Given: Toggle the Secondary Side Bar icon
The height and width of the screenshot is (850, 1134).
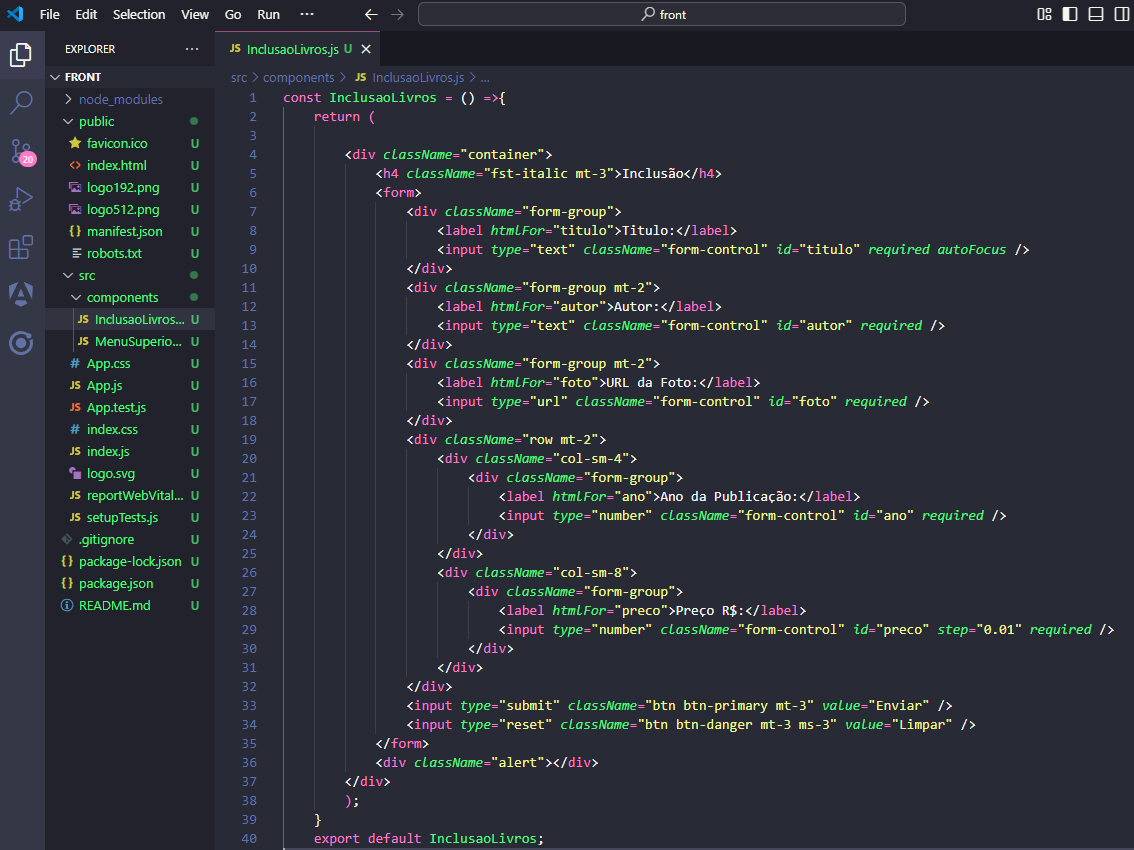Looking at the screenshot, I should [x=1122, y=14].
